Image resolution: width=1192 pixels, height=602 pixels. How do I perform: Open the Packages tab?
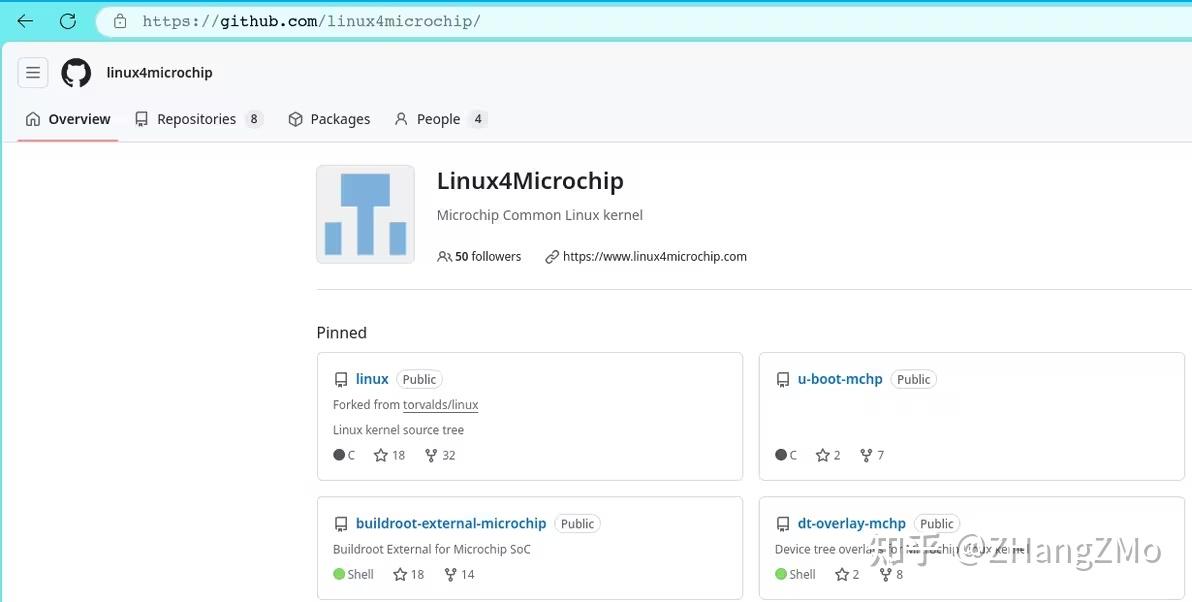(340, 118)
